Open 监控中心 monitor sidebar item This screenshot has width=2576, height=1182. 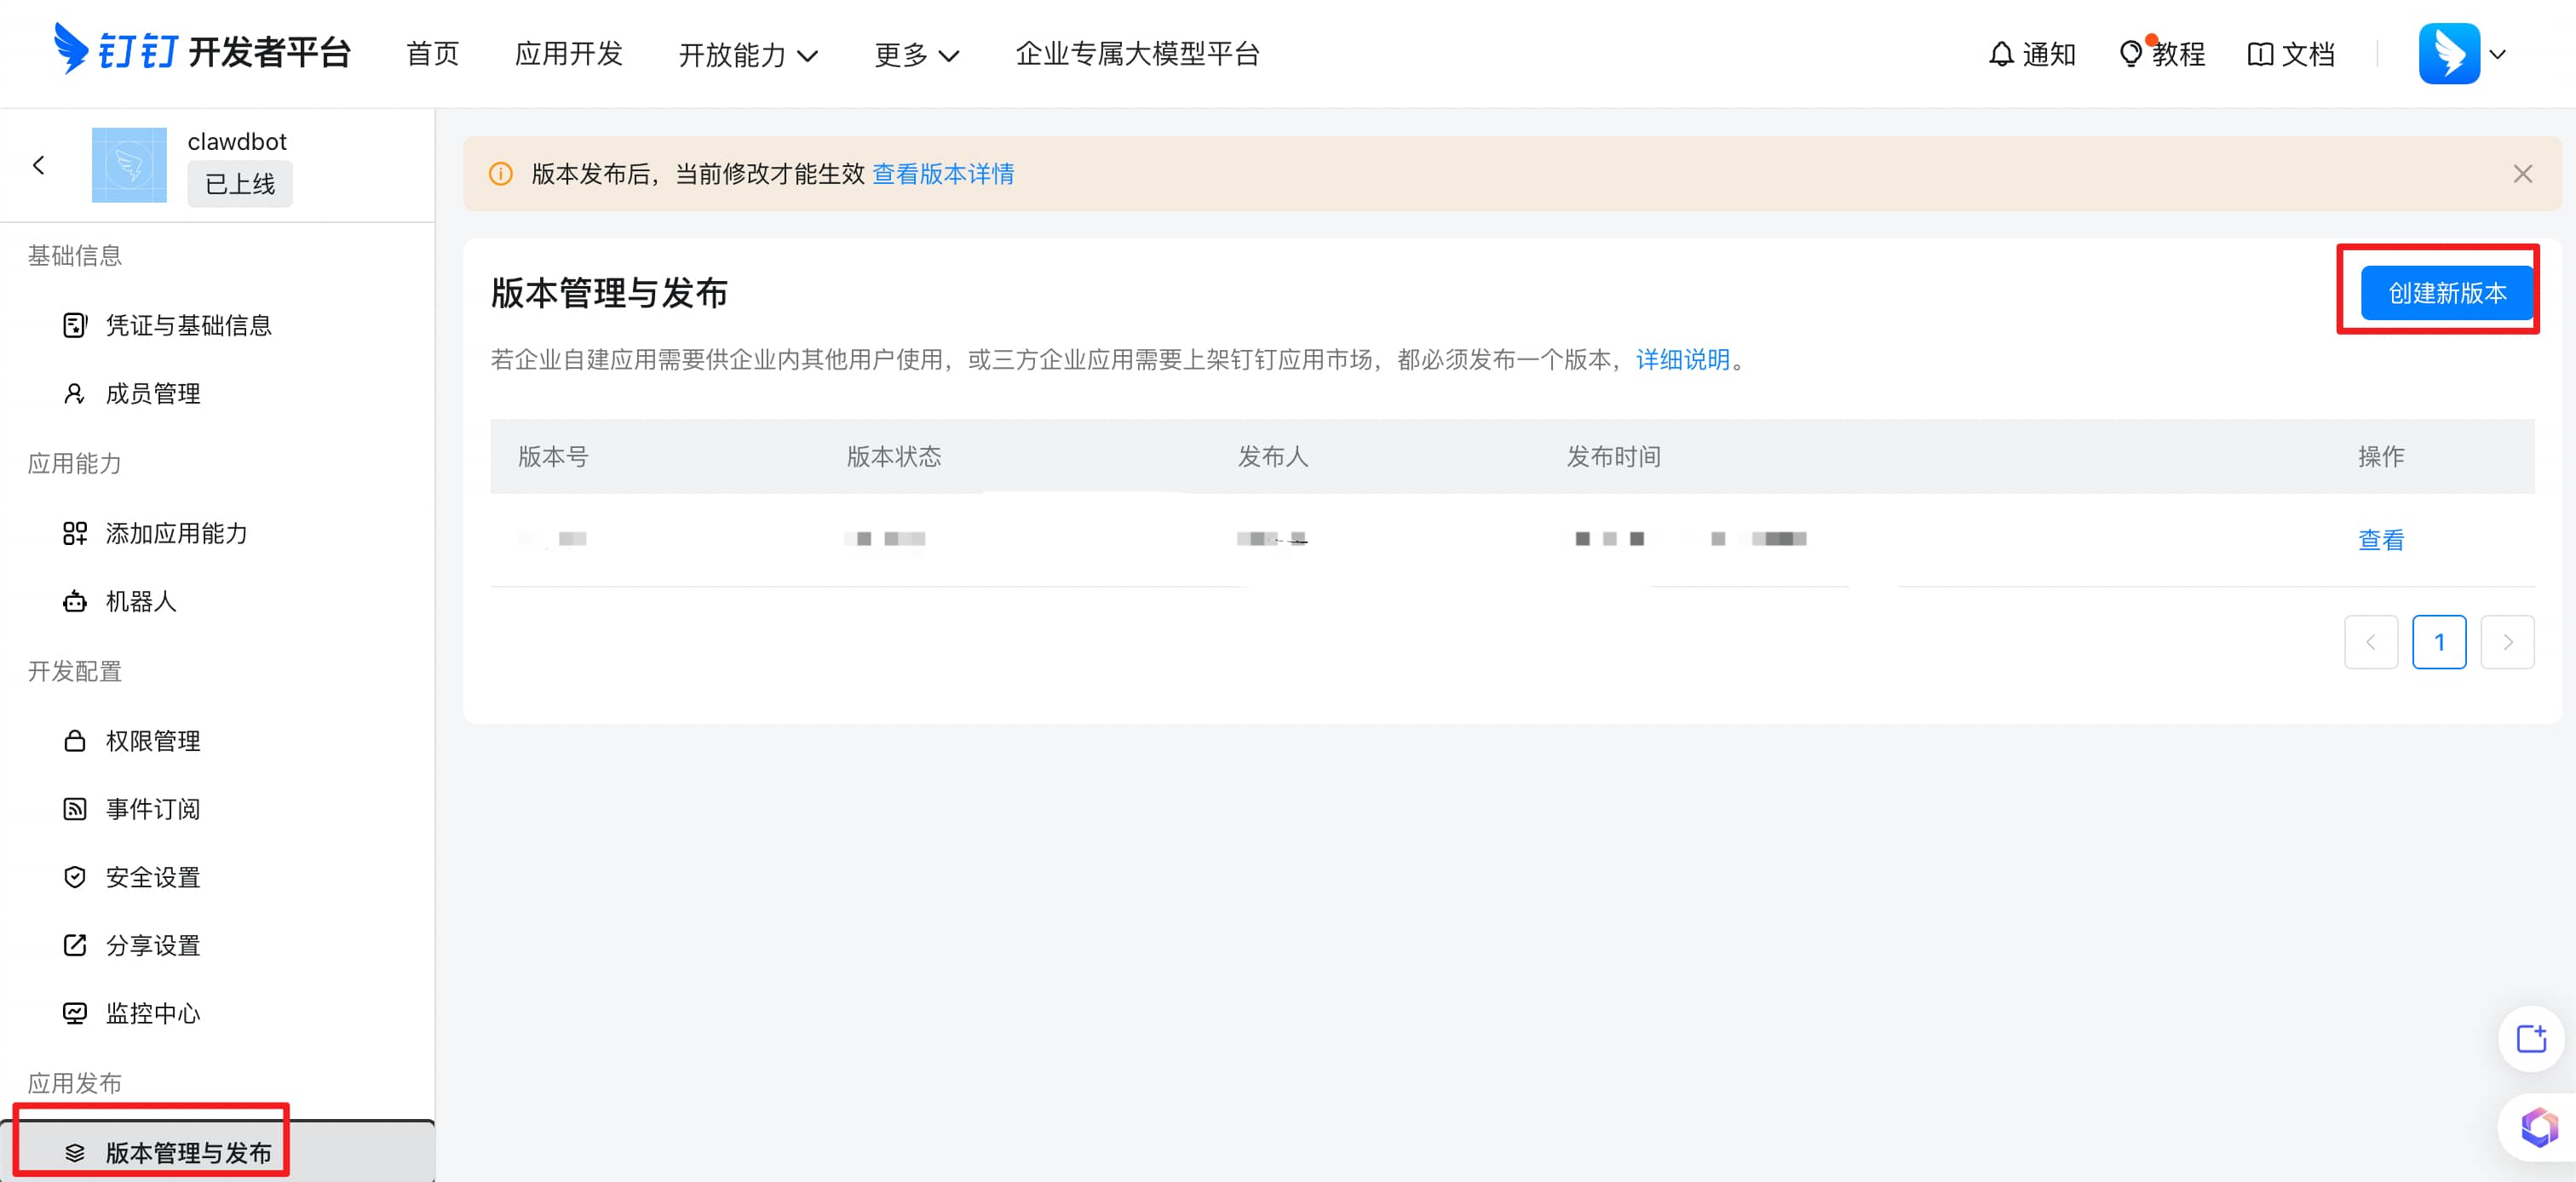(x=152, y=1013)
